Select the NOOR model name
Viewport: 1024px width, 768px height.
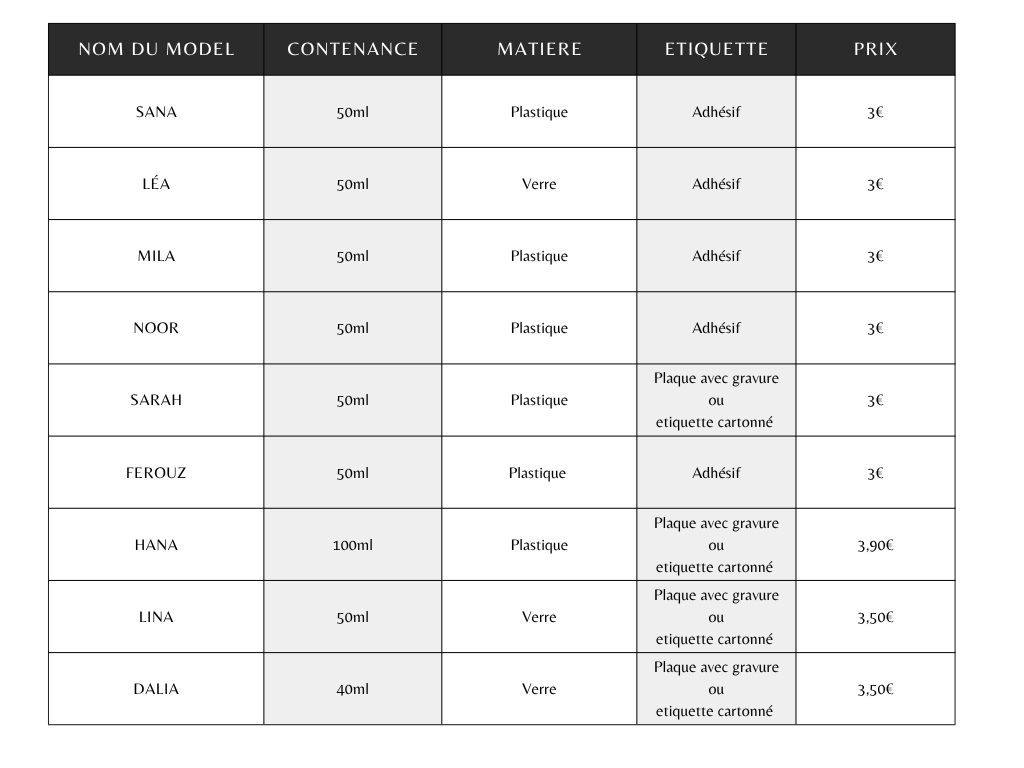[x=156, y=328]
